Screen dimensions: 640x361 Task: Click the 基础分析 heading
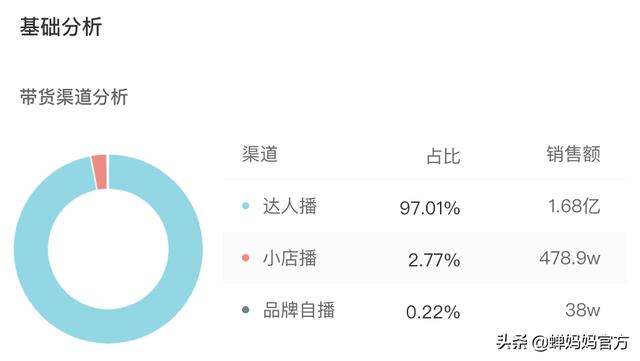(x=61, y=27)
